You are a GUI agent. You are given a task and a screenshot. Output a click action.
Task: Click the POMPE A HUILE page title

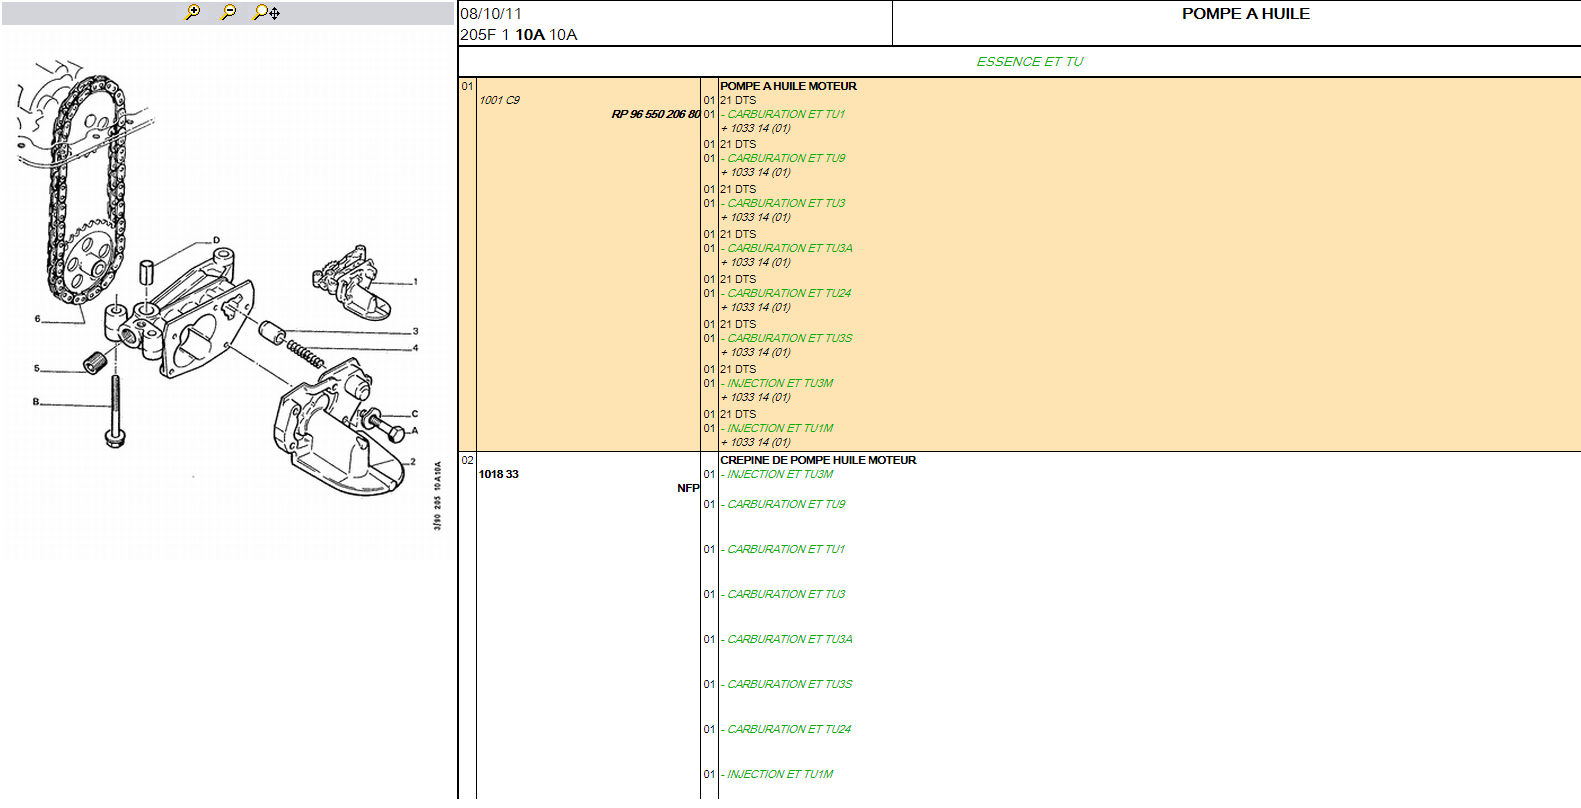1245,14
